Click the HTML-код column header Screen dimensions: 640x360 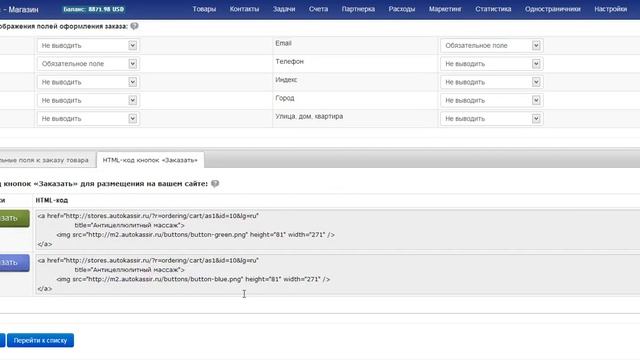(x=52, y=200)
